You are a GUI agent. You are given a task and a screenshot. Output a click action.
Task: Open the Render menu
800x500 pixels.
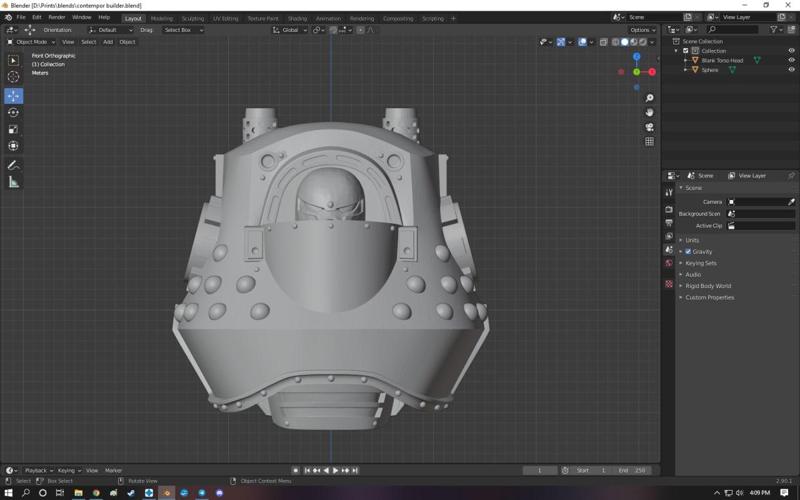pyautogui.click(x=57, y=17)
